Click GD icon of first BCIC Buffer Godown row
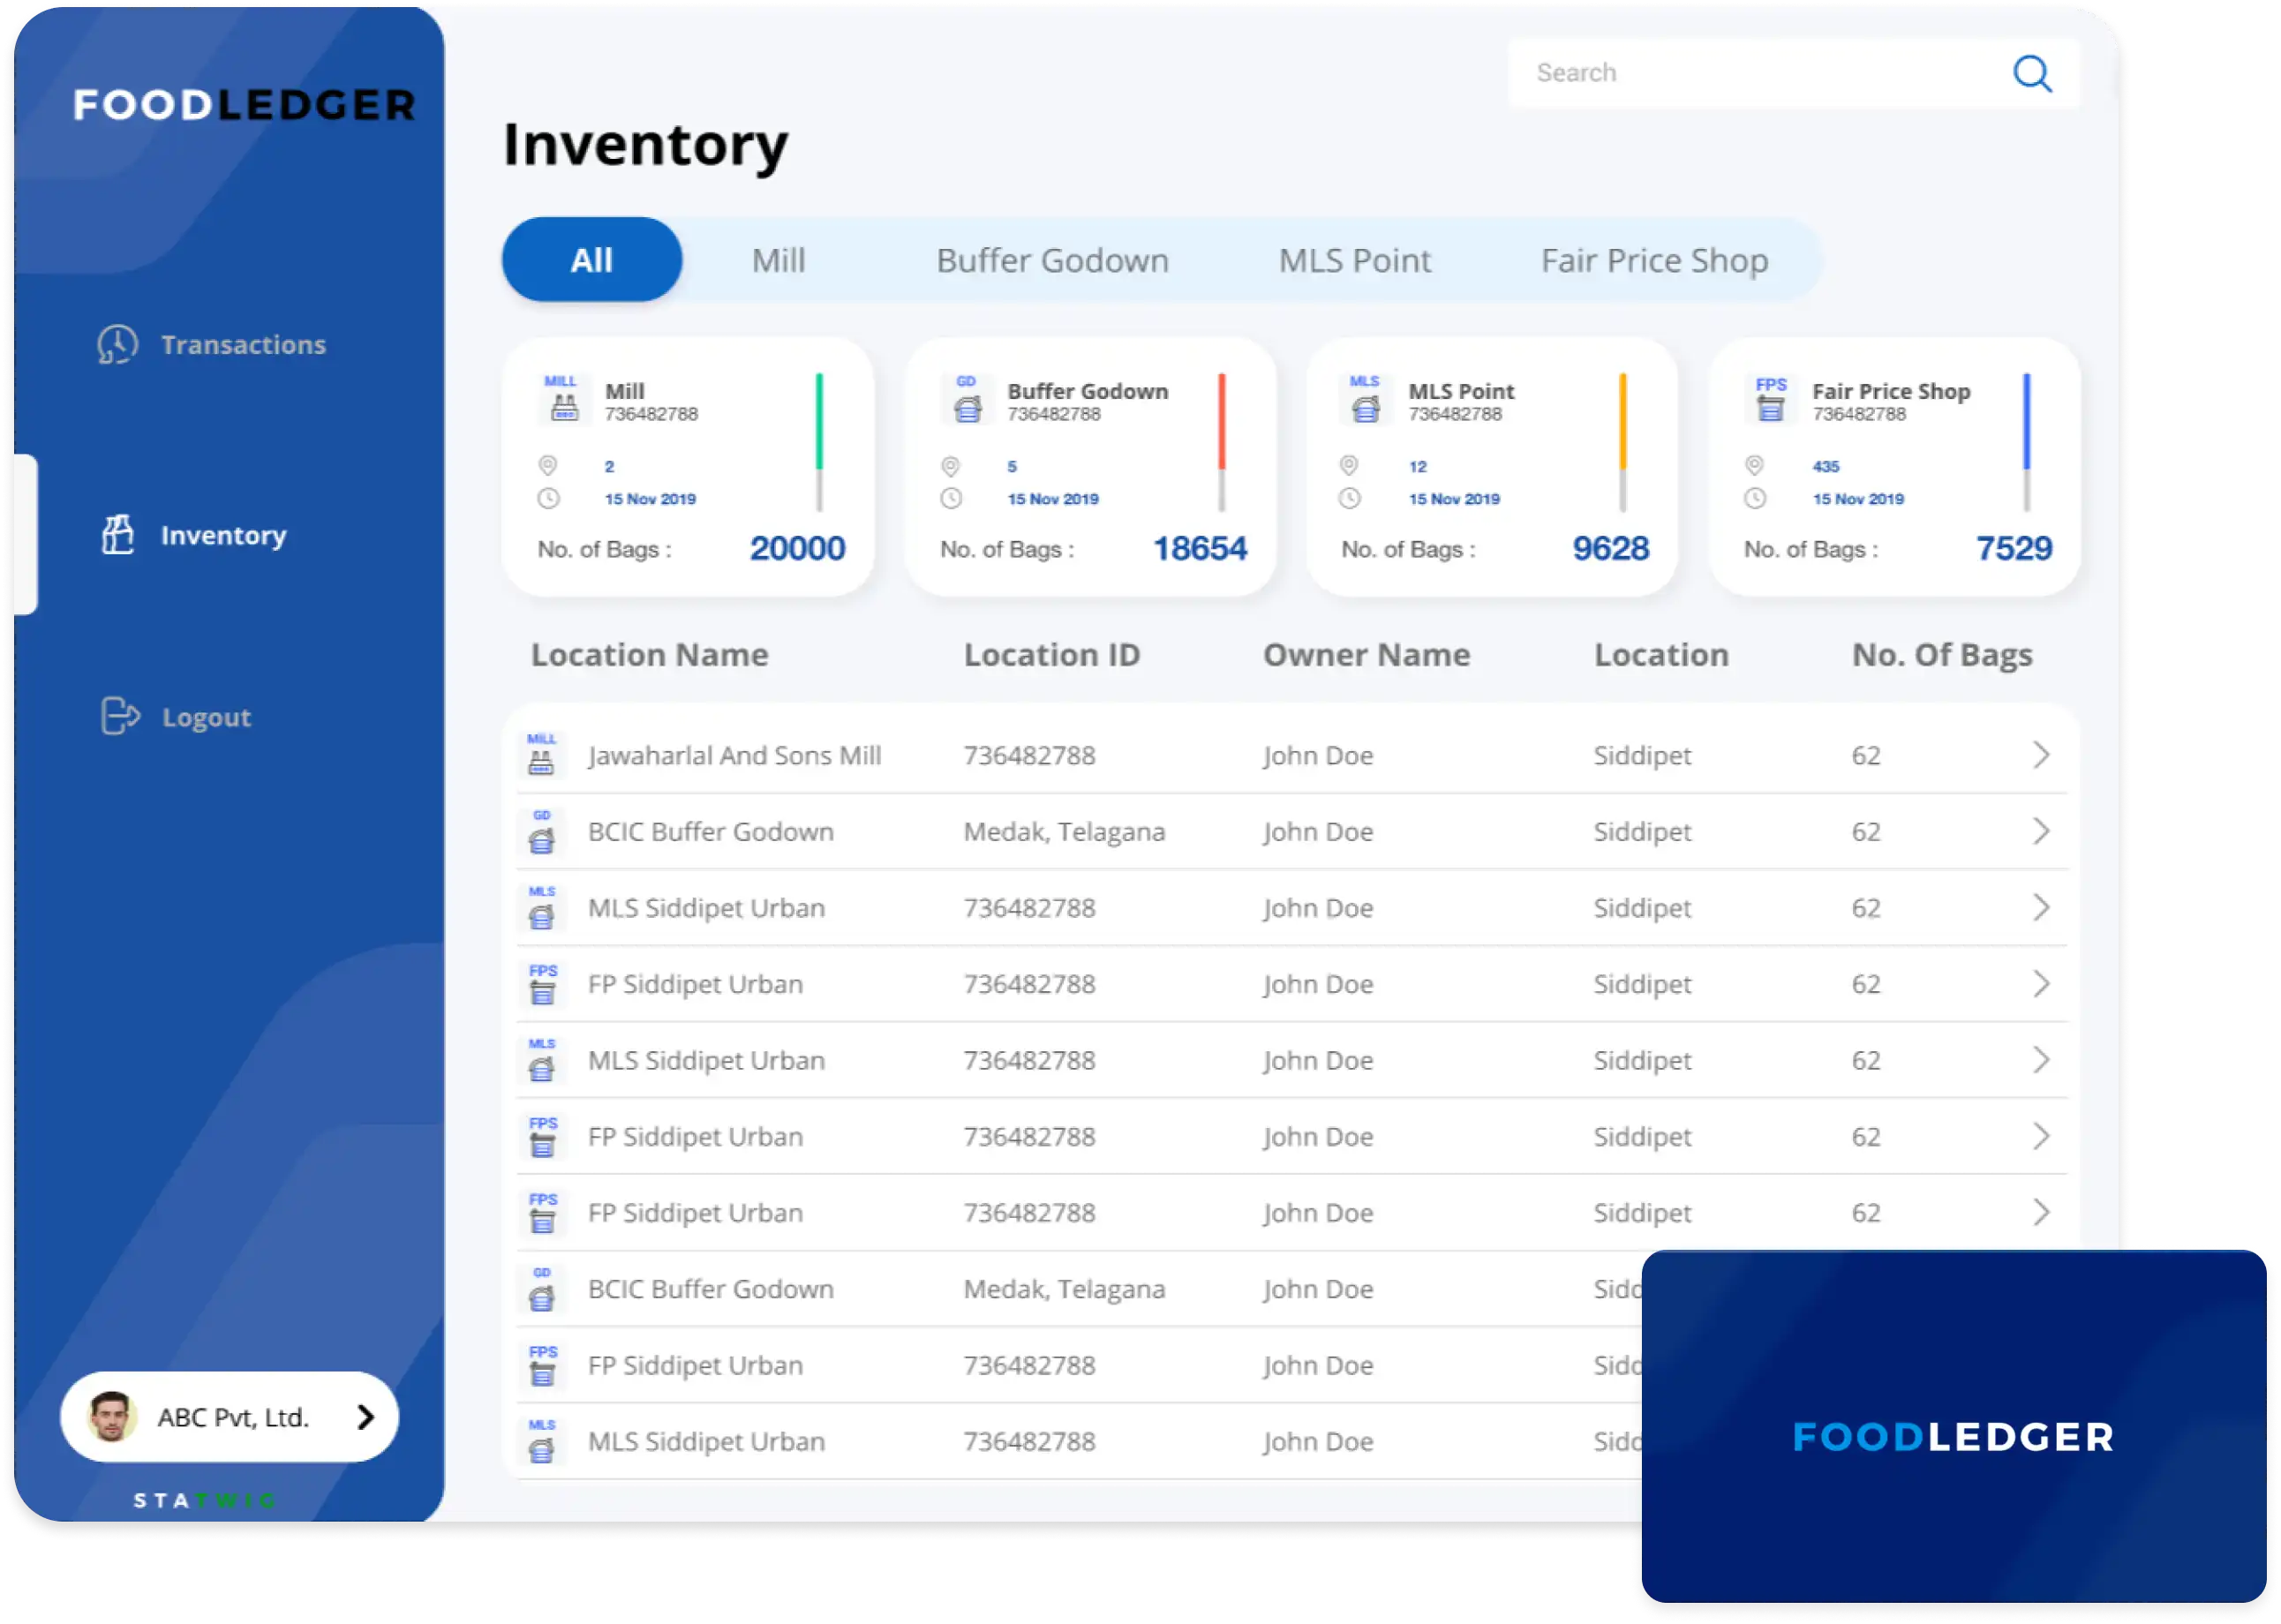Screen dimensions: 2281x1624 542,832
